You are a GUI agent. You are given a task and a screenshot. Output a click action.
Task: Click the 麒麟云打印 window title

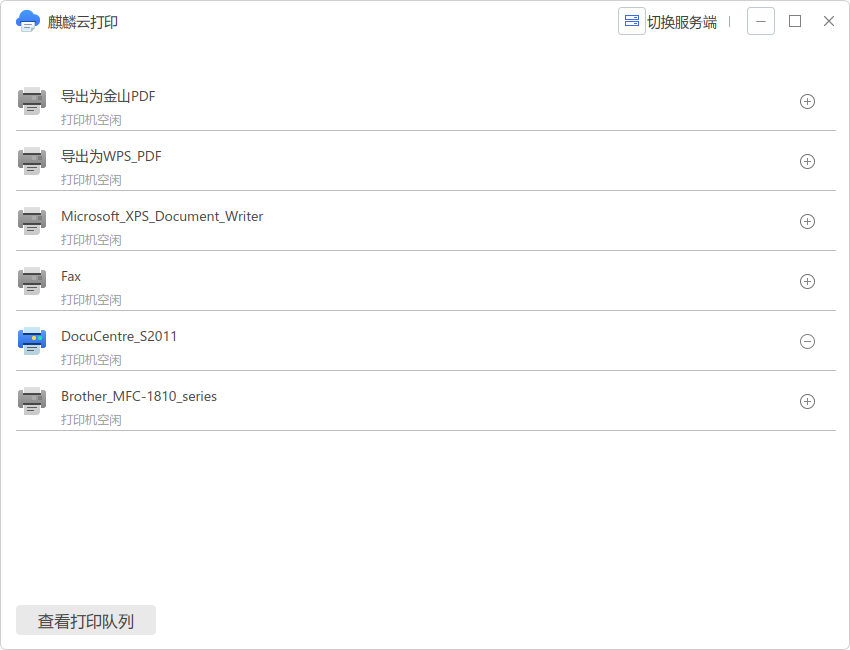[x=82, y=22]
